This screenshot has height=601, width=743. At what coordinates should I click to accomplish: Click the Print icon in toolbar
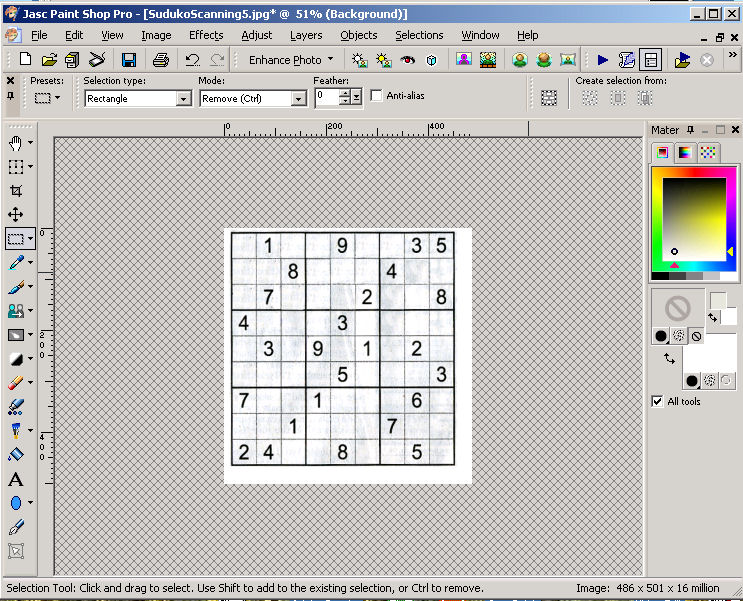point(160,60)
